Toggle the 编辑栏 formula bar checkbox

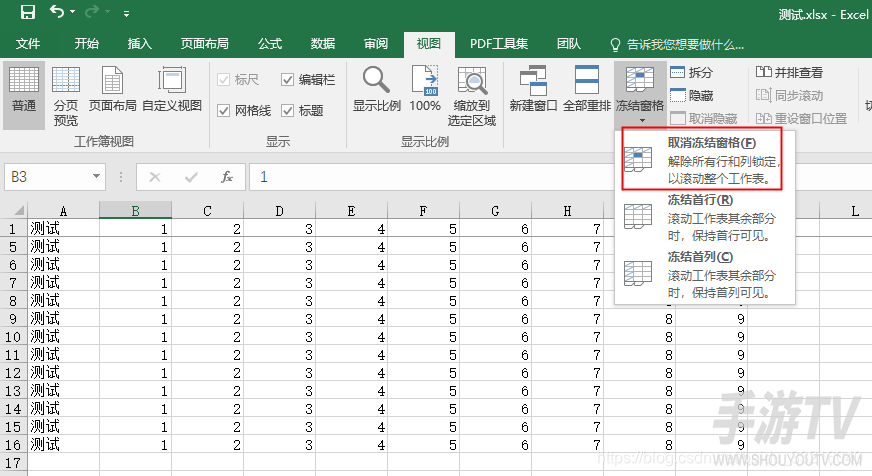[x=308, y=80]
